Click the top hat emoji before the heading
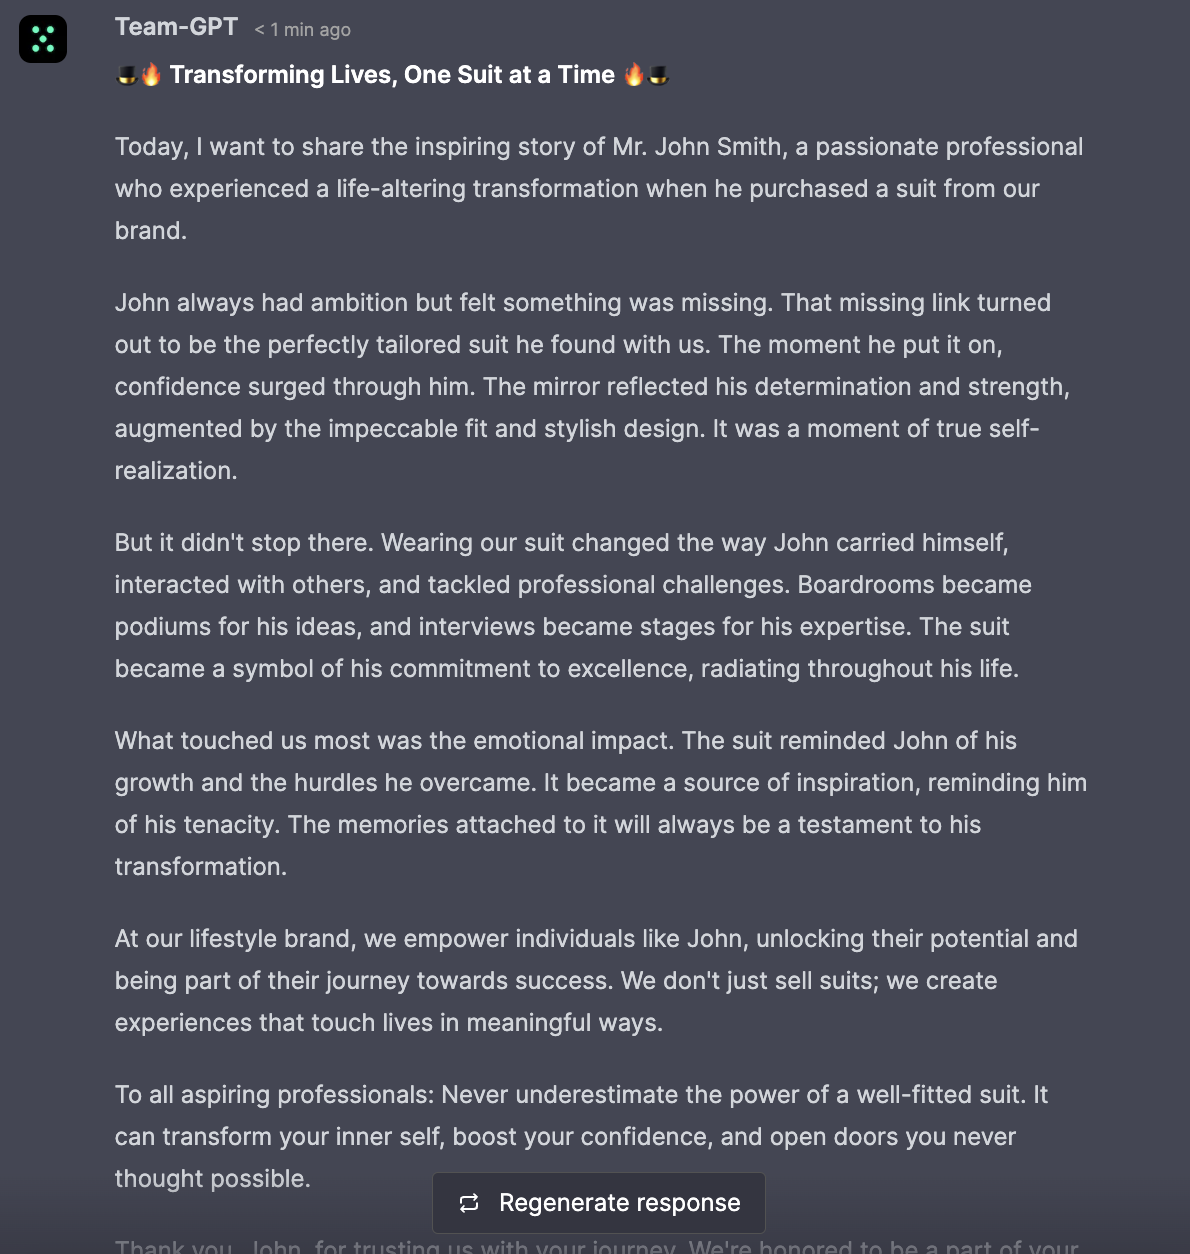The height and width of the screenshot is (1254, 1190). click(x=127, y=75)
